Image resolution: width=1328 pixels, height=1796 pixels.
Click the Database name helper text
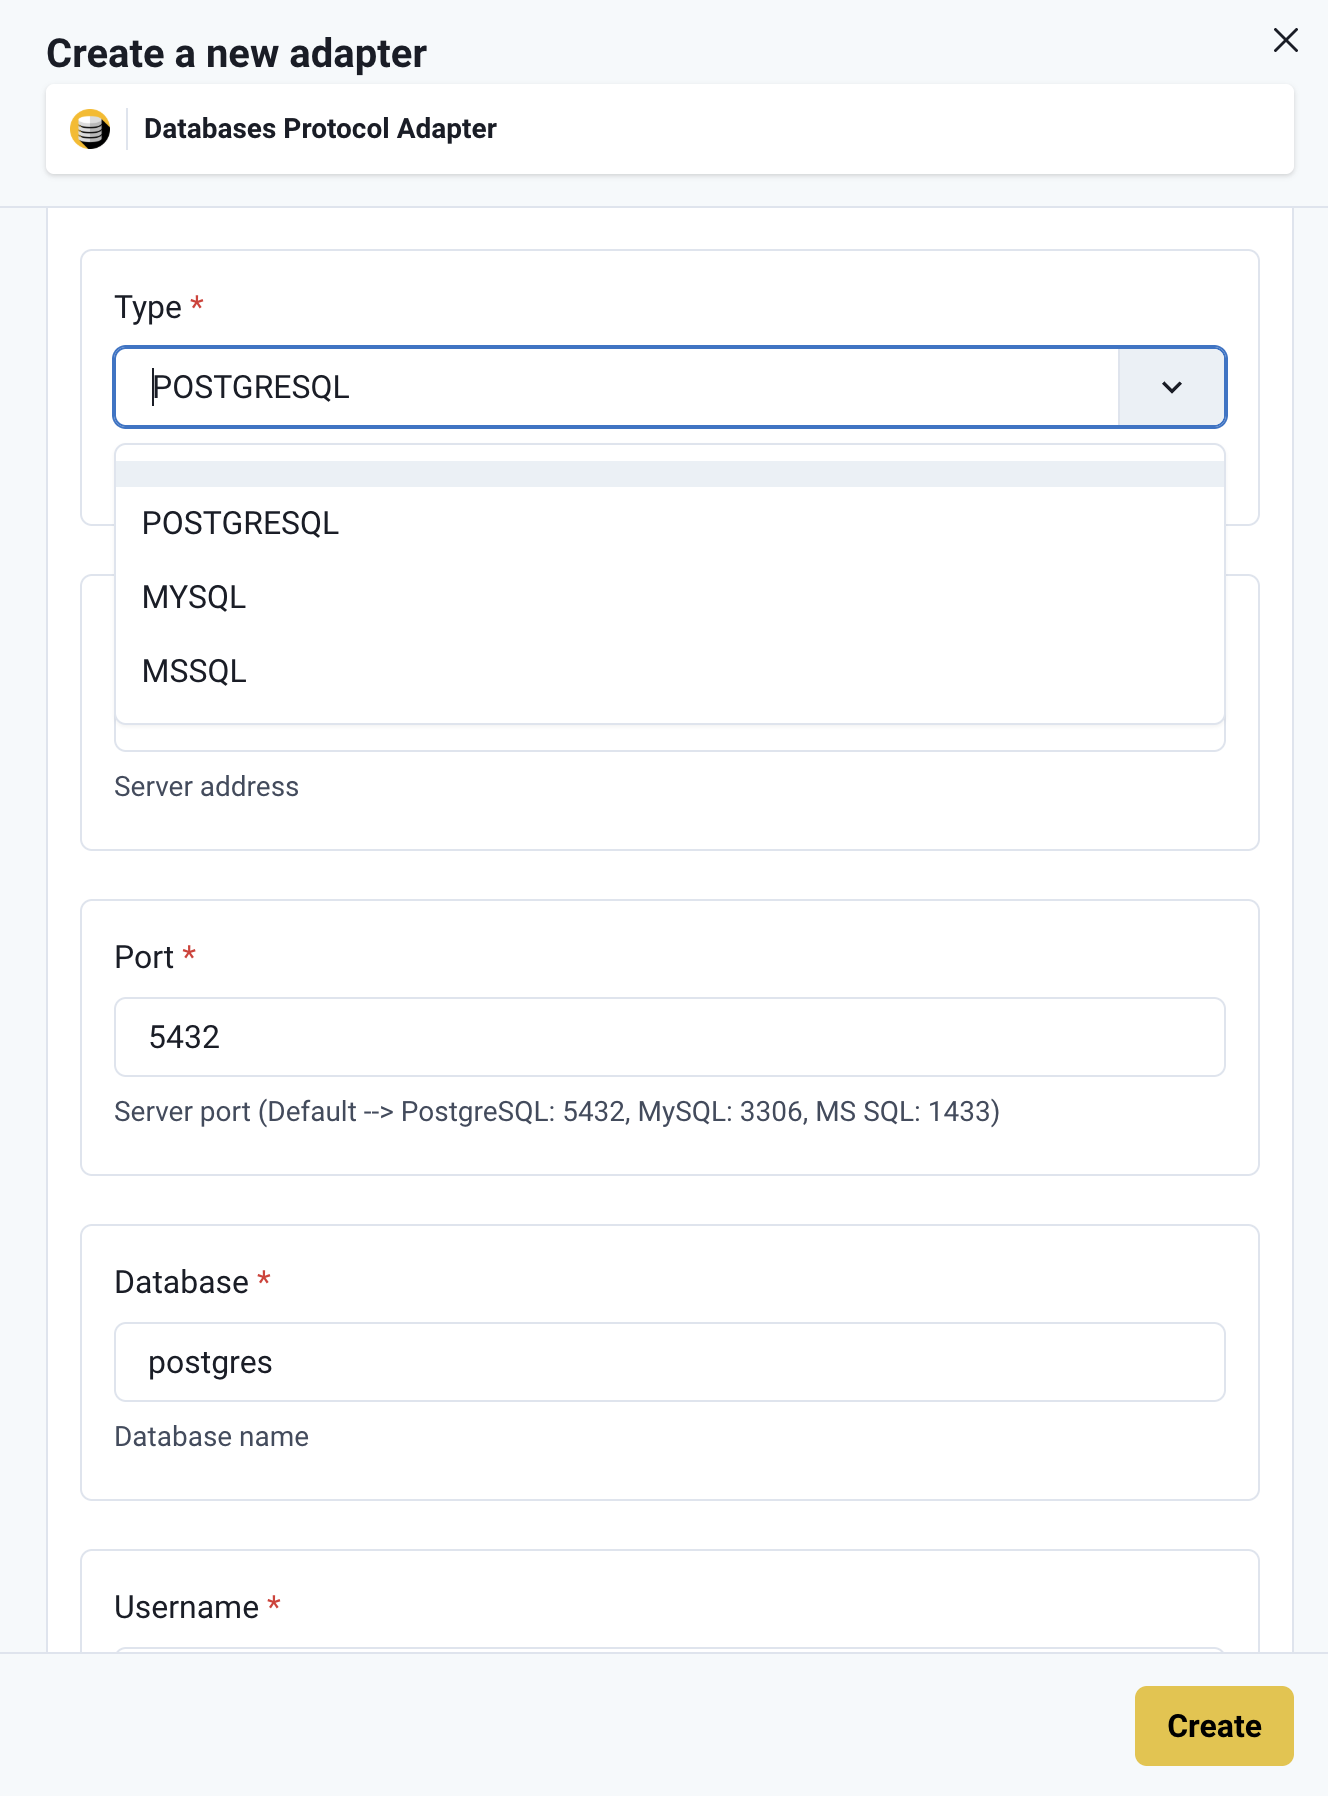(211, 1437)
